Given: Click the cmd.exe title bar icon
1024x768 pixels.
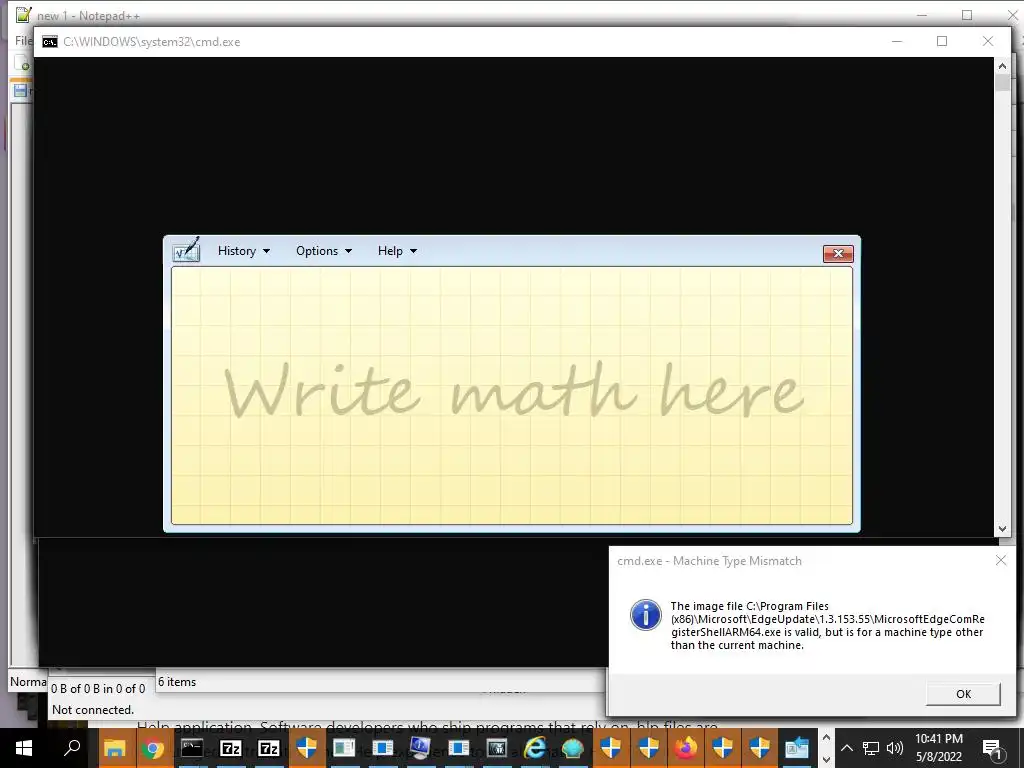Looking at the screenshot, I should (50, 42).
